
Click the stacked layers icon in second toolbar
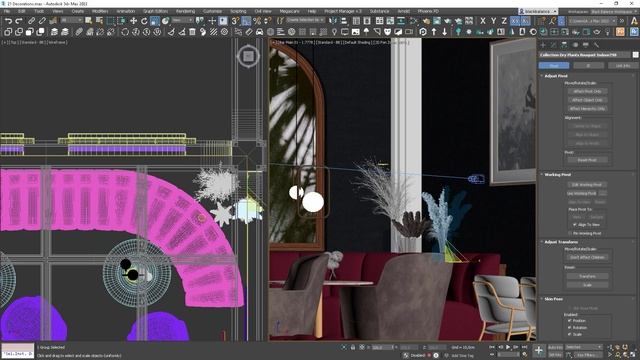tap(54, 32)
